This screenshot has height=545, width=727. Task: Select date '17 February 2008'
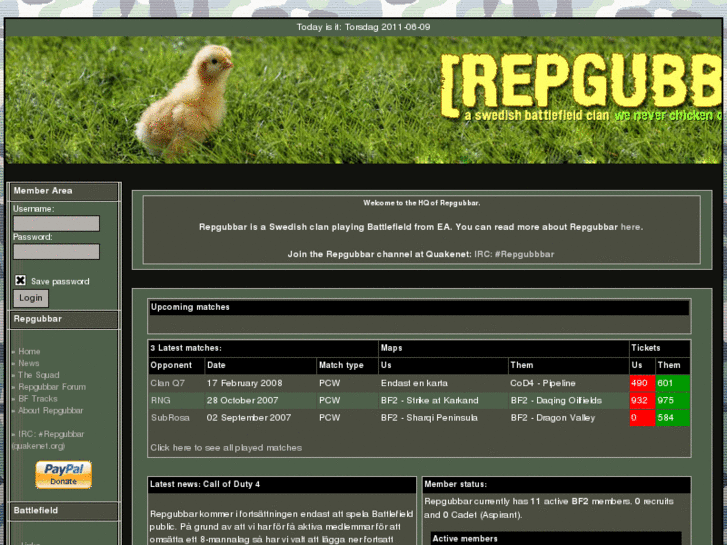(x=244, y=383)
